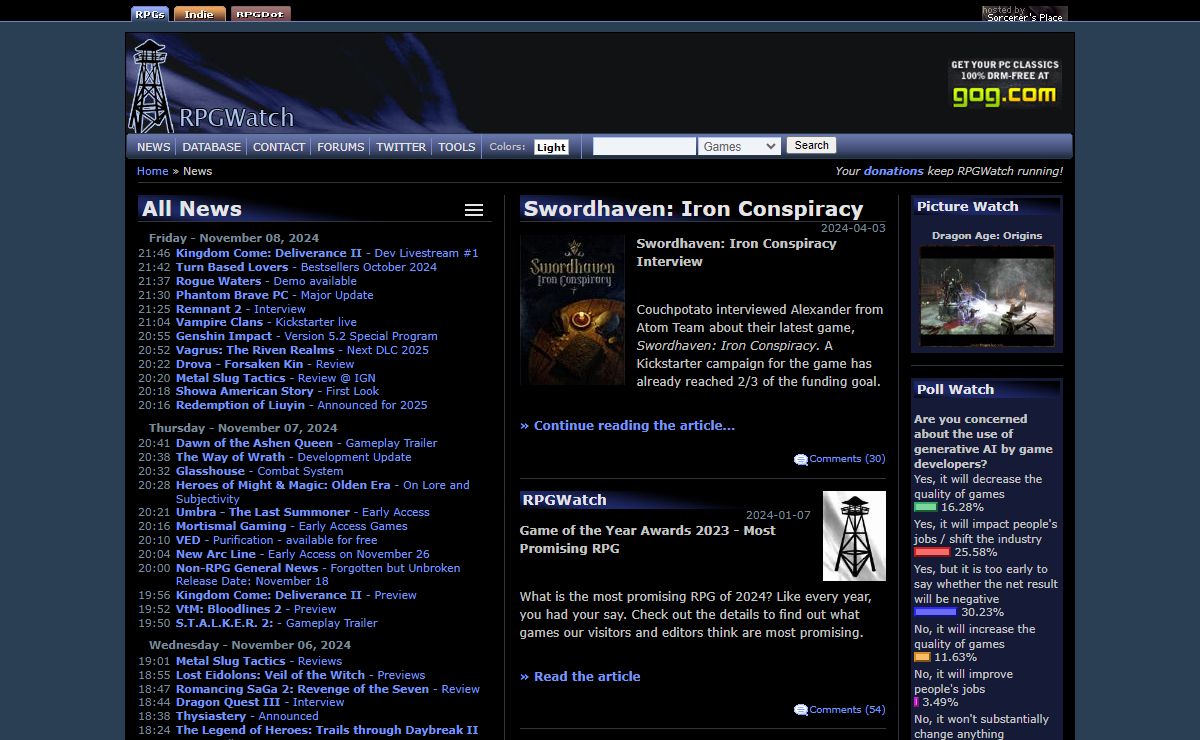Click the blue 30.23% poll result bar
The image size is (1200, 740).
pos(935,612)
